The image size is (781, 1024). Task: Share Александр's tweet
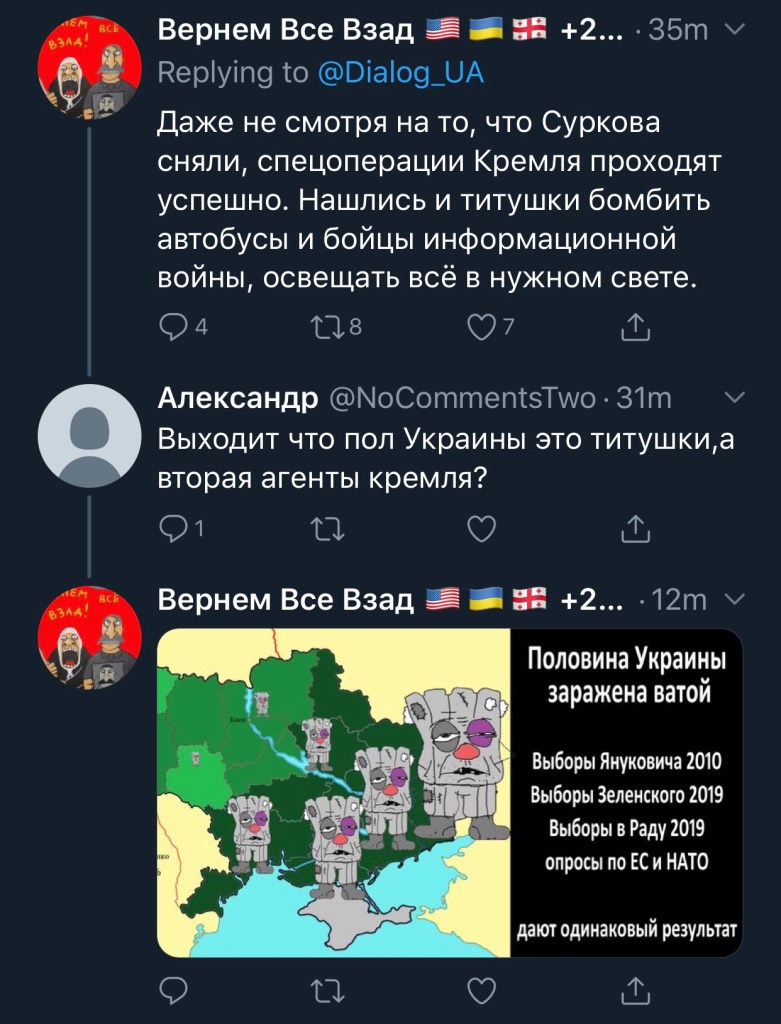[636, 528]
